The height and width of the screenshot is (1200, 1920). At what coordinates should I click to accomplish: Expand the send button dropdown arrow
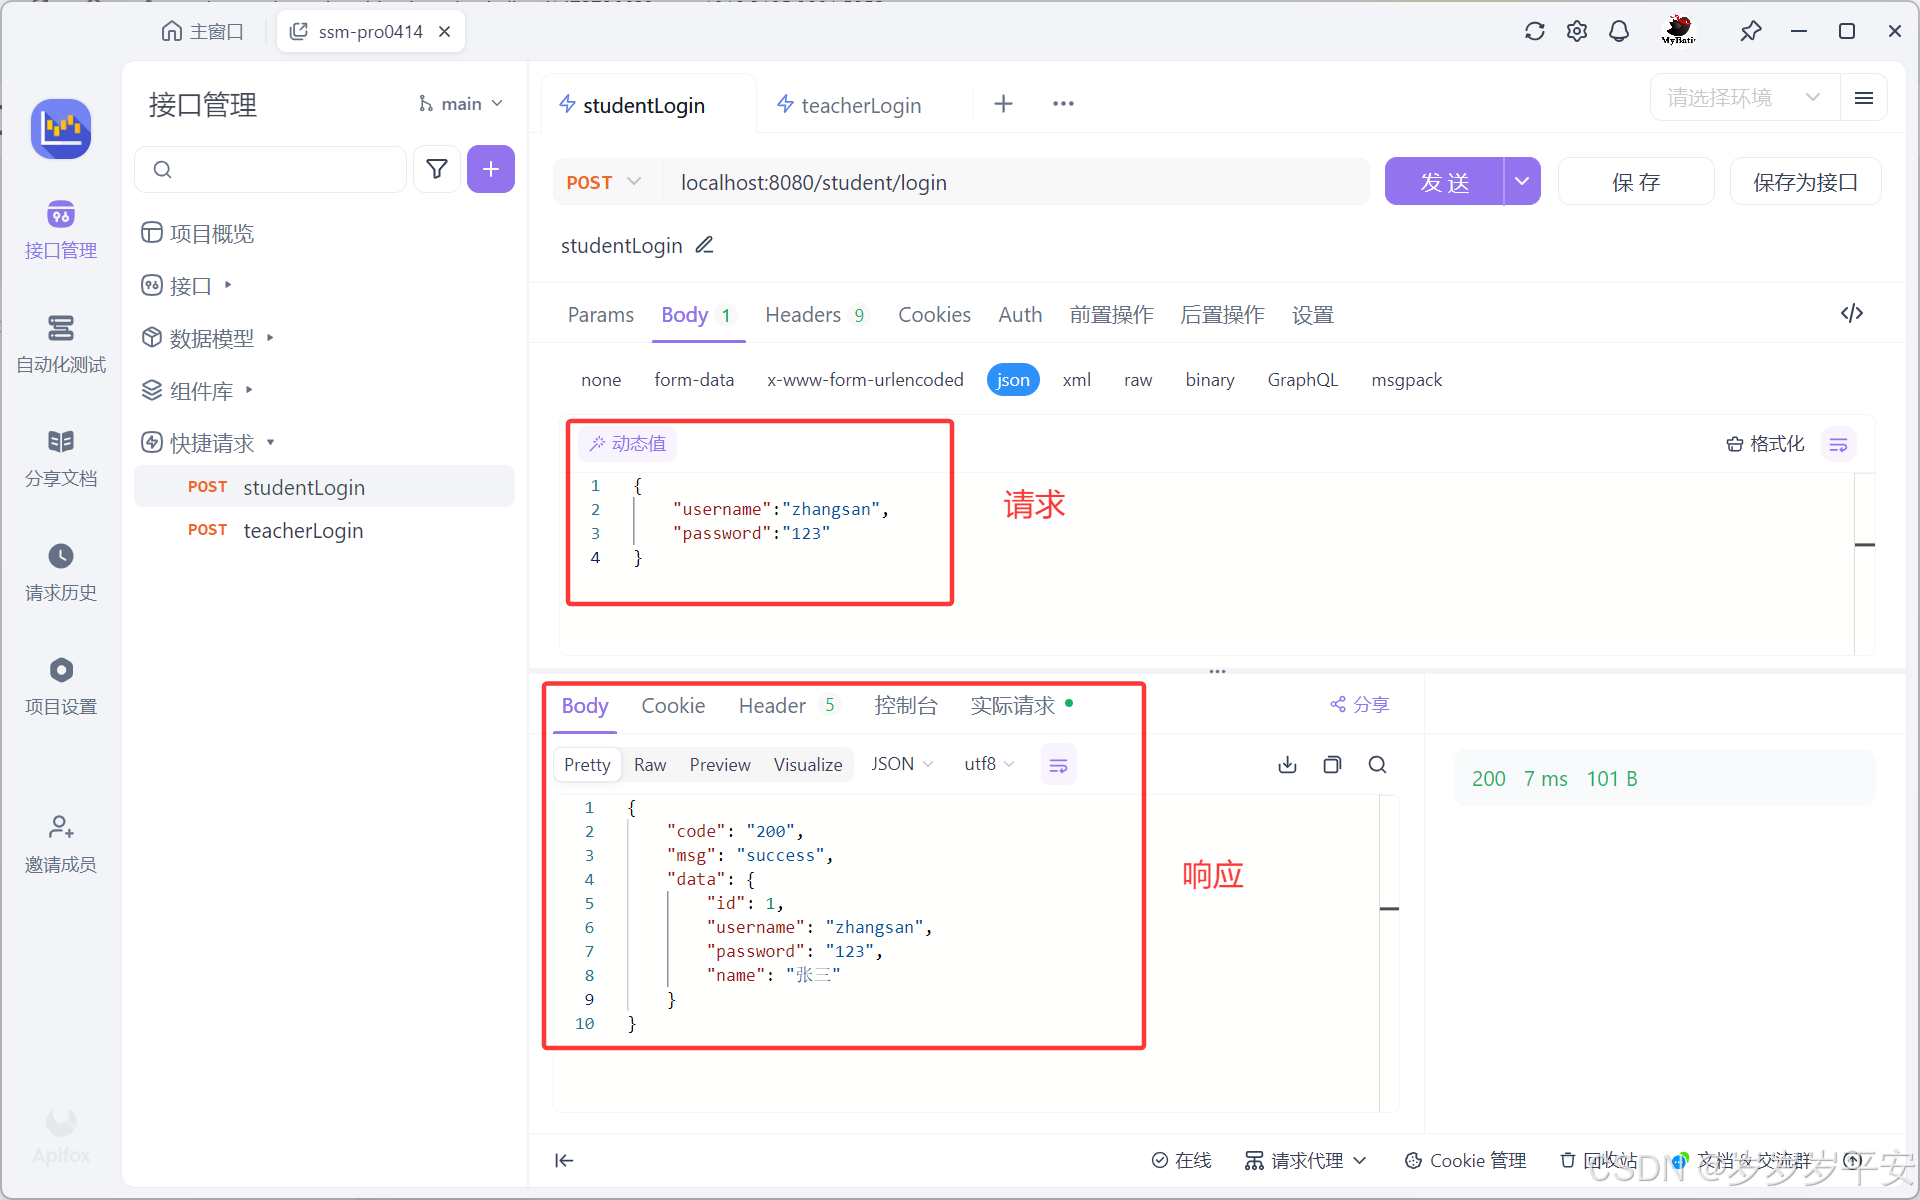(x=1521, y=182)
